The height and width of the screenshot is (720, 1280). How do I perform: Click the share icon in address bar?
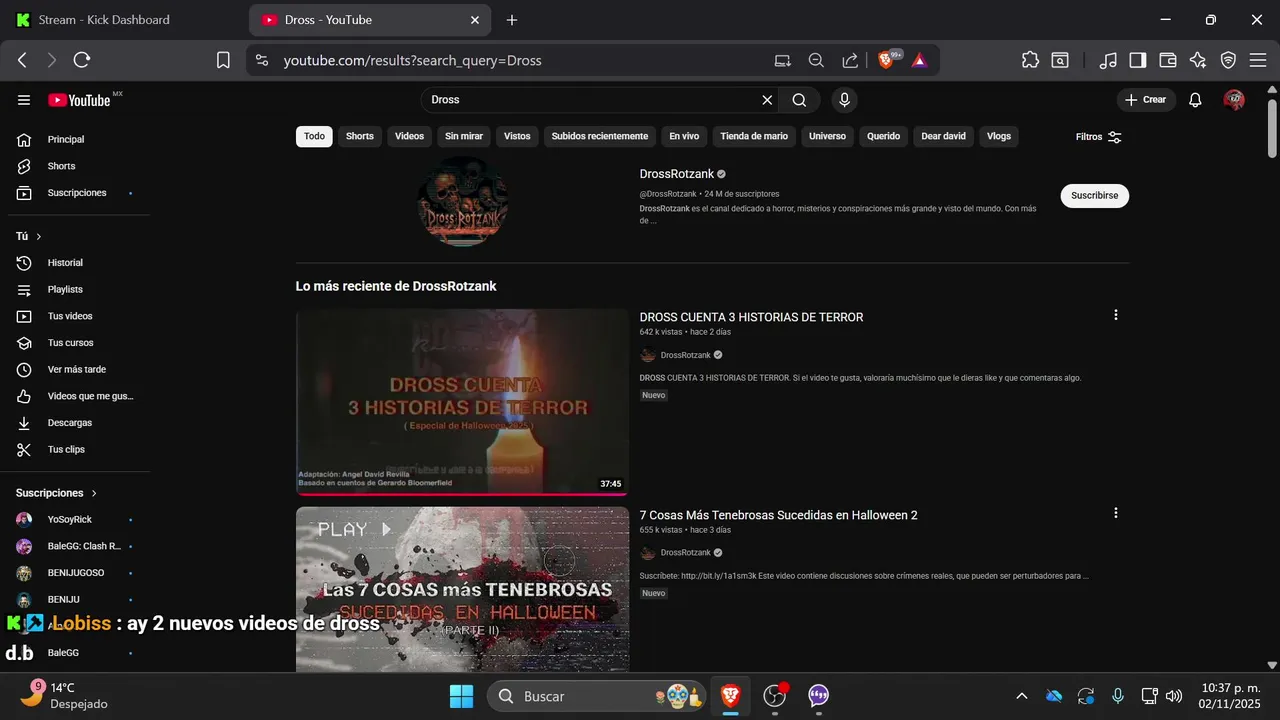coord(850,60)
